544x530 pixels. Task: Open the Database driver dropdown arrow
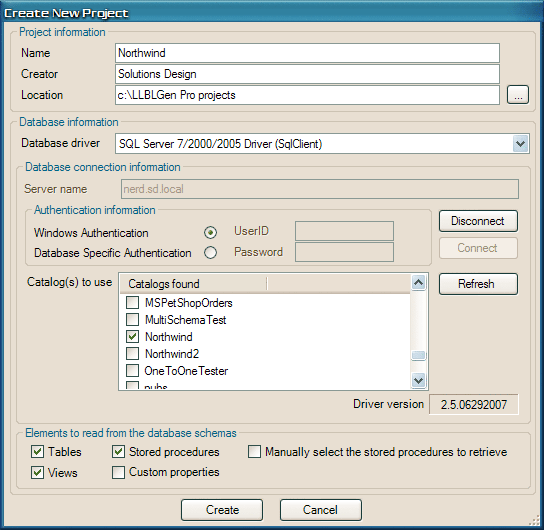[520, 144]
